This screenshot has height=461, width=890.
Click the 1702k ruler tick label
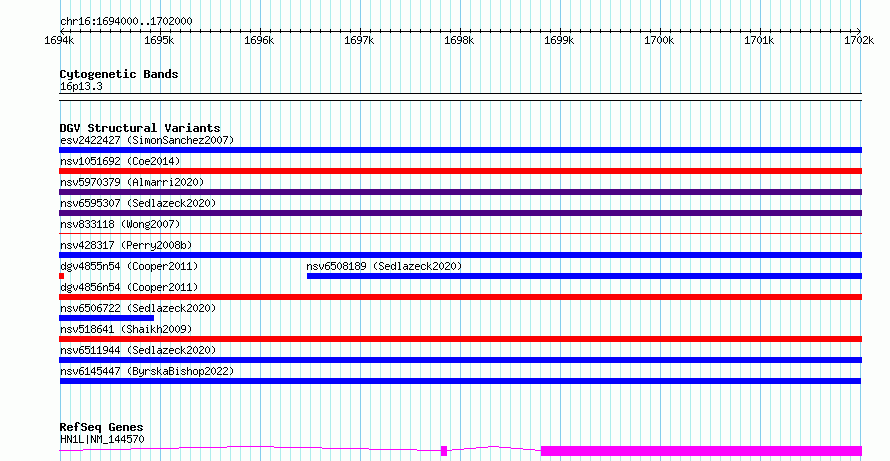(x=859, y=40)
